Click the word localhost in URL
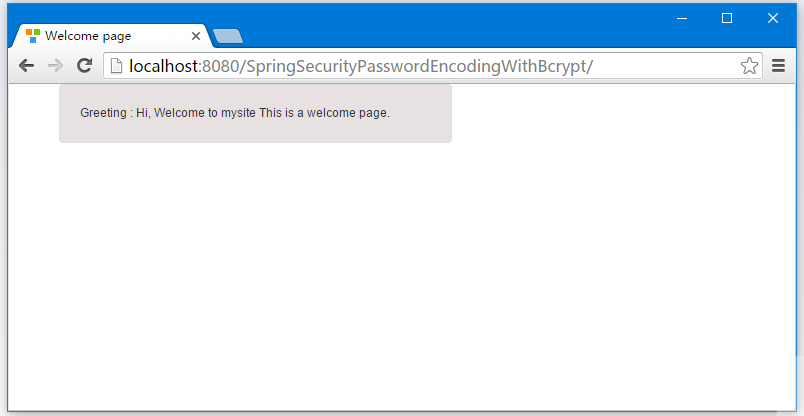Screen dimensions: 804x416 click(x=163, y=66)
